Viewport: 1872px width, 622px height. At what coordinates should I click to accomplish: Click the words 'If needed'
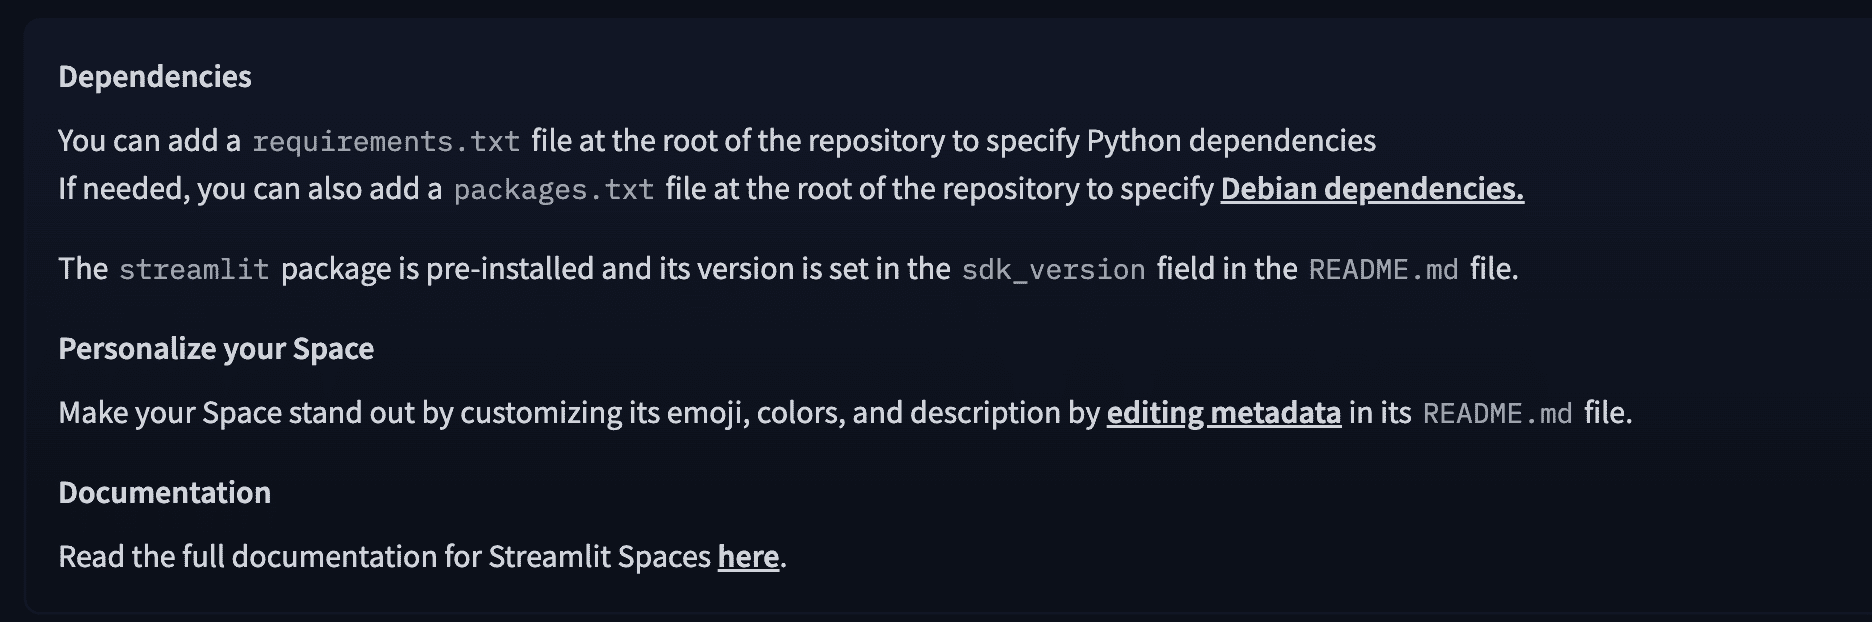120,189
